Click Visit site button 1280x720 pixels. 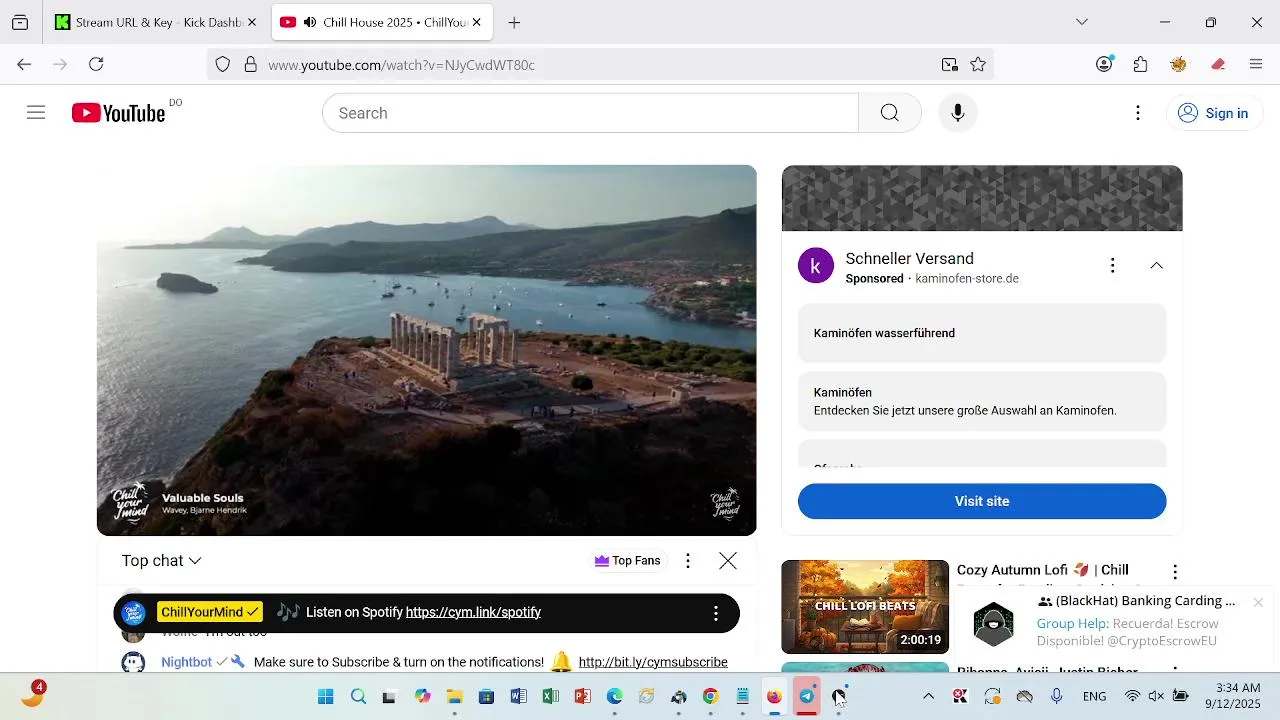[x=982, y=501]
